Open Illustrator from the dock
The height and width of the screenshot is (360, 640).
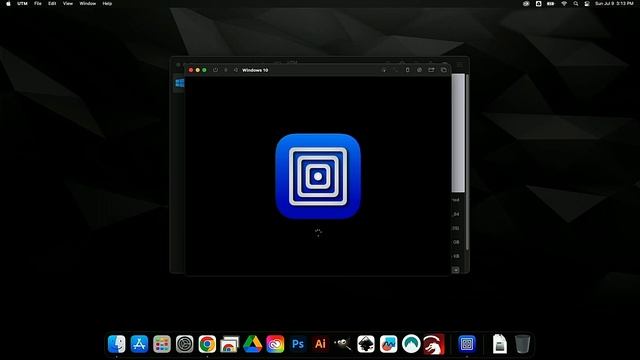320,344
